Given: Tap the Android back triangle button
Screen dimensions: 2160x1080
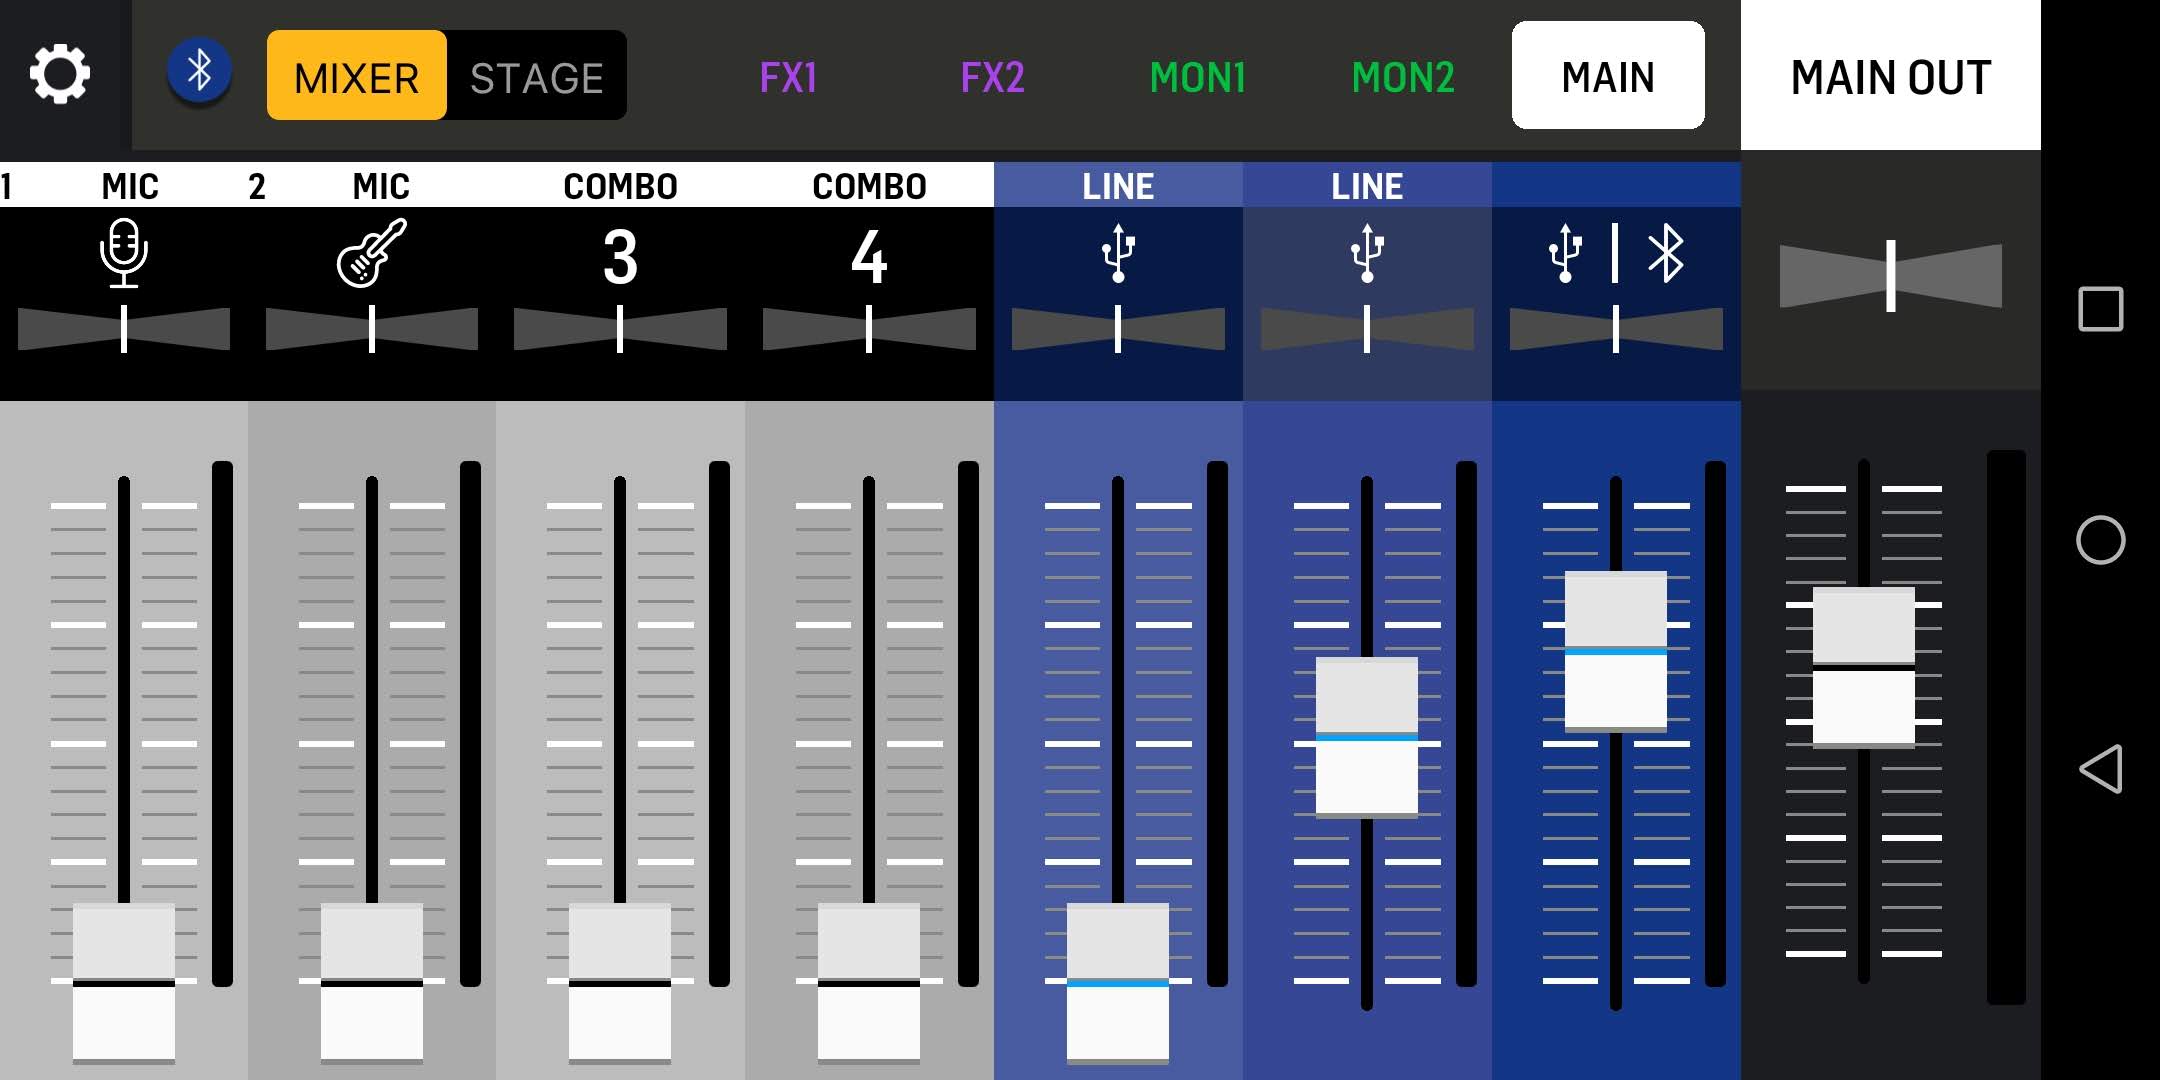Looking at the screenshot, I should point(2100,769).
